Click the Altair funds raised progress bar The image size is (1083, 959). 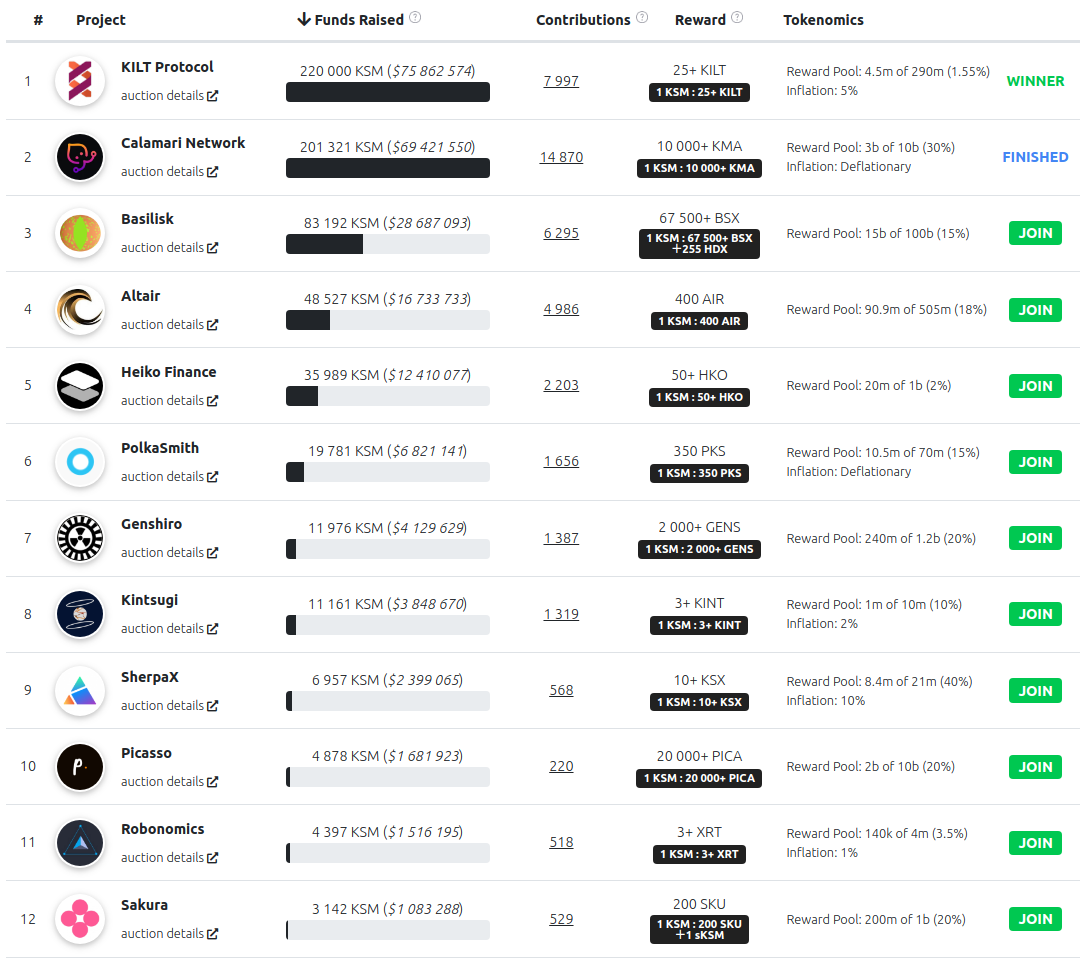pos(387,320)
